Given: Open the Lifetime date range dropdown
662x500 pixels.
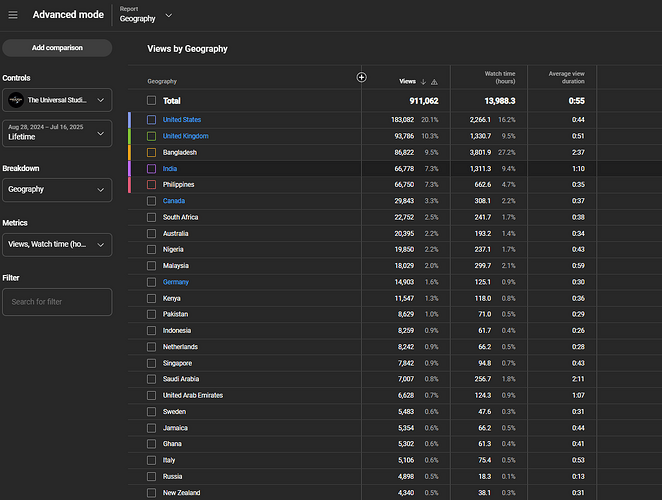Looking at the screenshot, I should click(57, 133).
